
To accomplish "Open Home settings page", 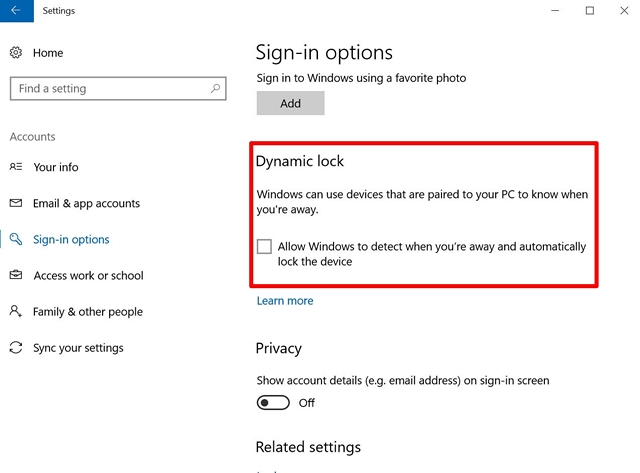I will click(x=48, y=53).
